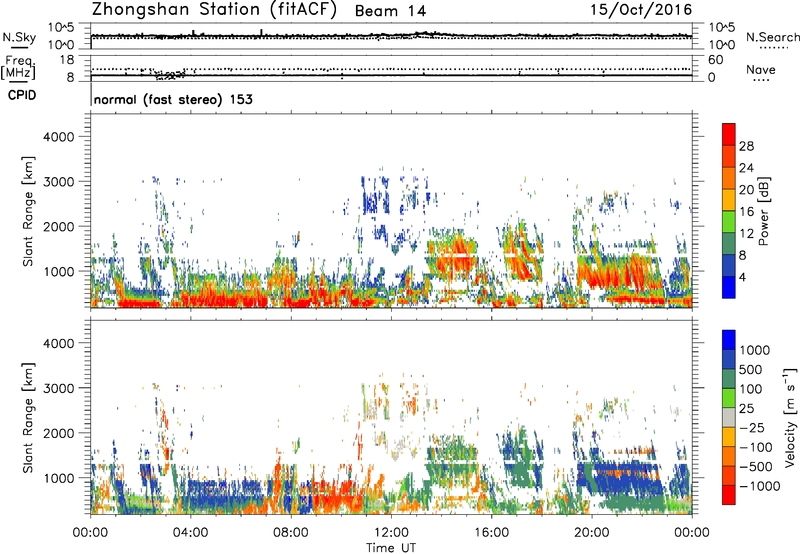This screenshot has height=554, width=800.
Task: Click the dotted line sample under 'Nave'
Action: tap(761, 80)
